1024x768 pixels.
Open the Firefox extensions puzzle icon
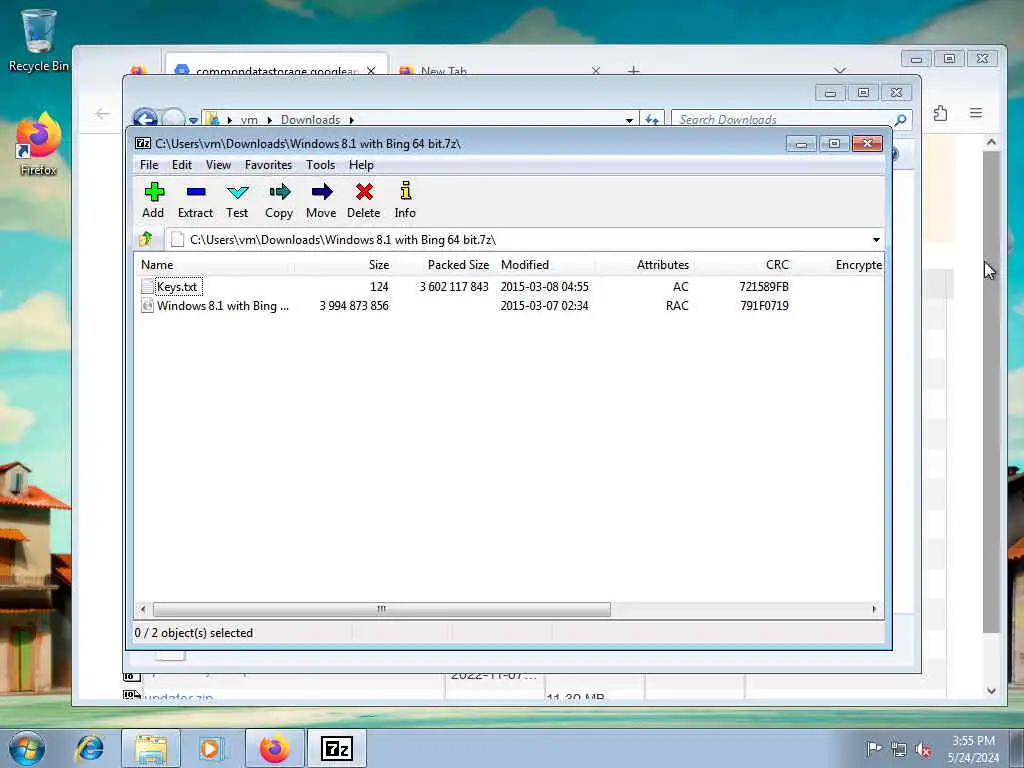point(940,113)
